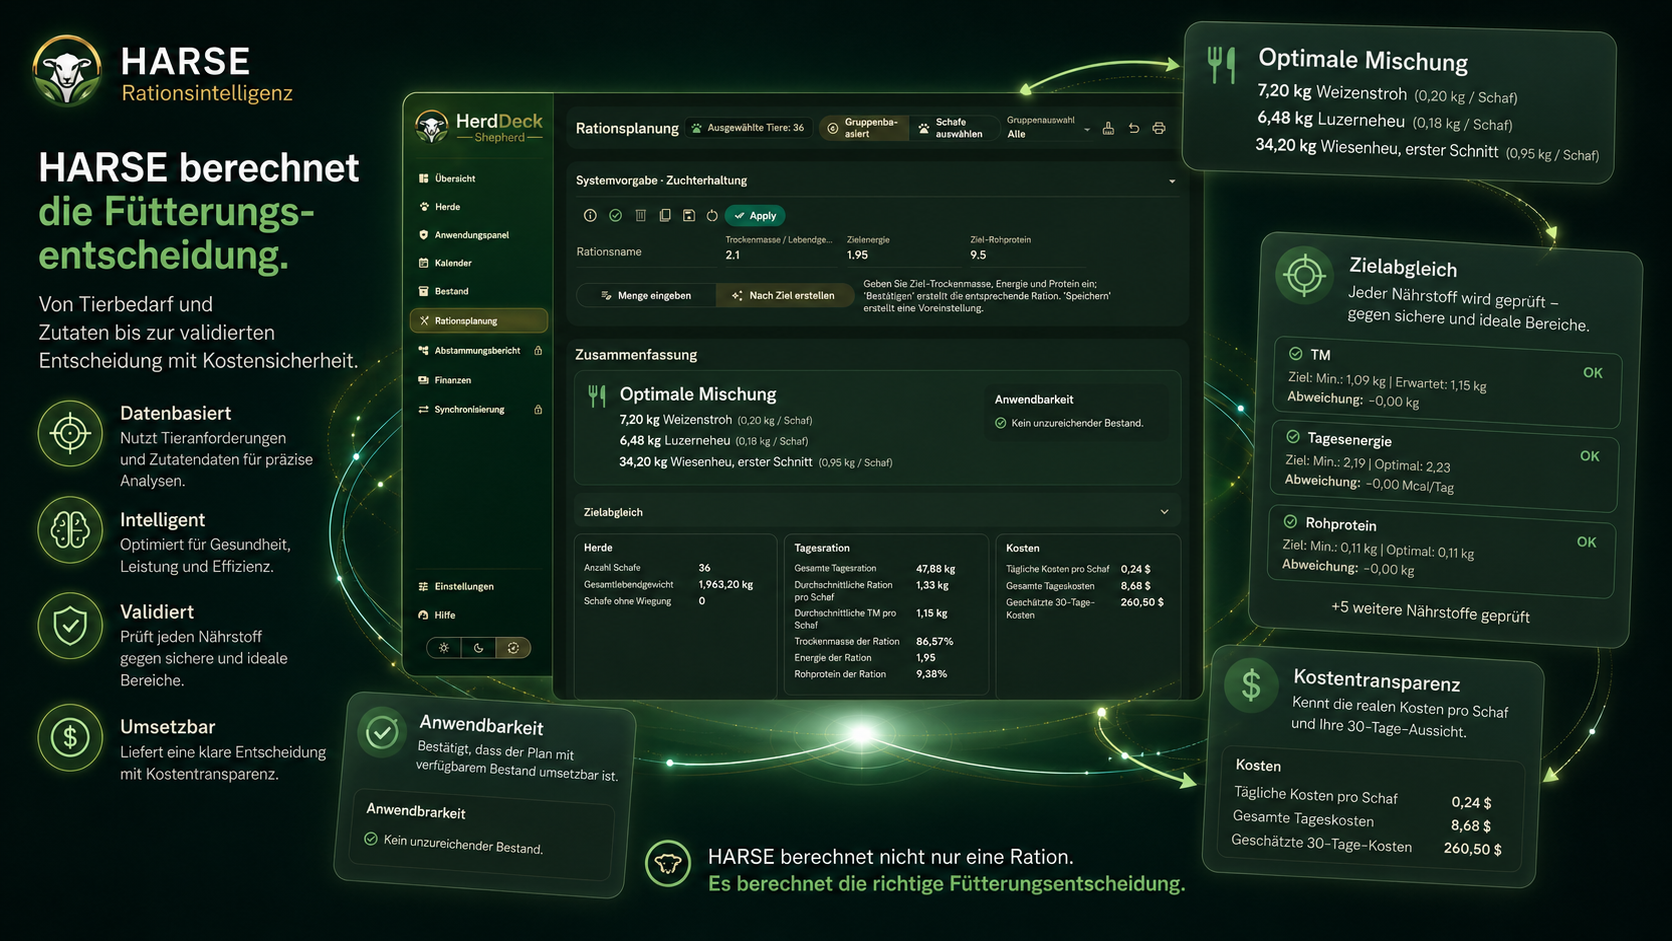This screenshot has height=941, width=1672.
Task: Click checkmark icon on Anwendbarkeit card
Action: point(382,733)
